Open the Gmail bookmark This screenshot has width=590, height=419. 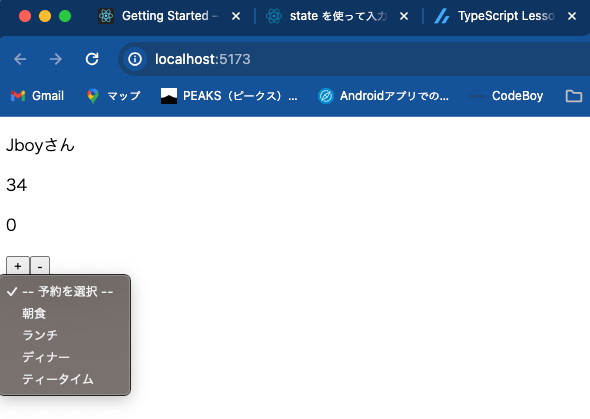[37, 96]
